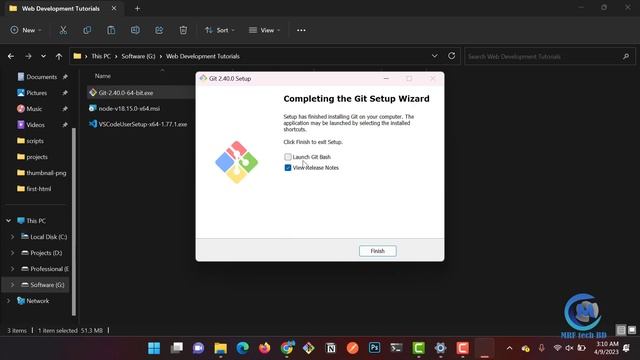Viewport: 640px width, 360px height.
Task: Click the Name column header
Action: [x=102, y=76]
